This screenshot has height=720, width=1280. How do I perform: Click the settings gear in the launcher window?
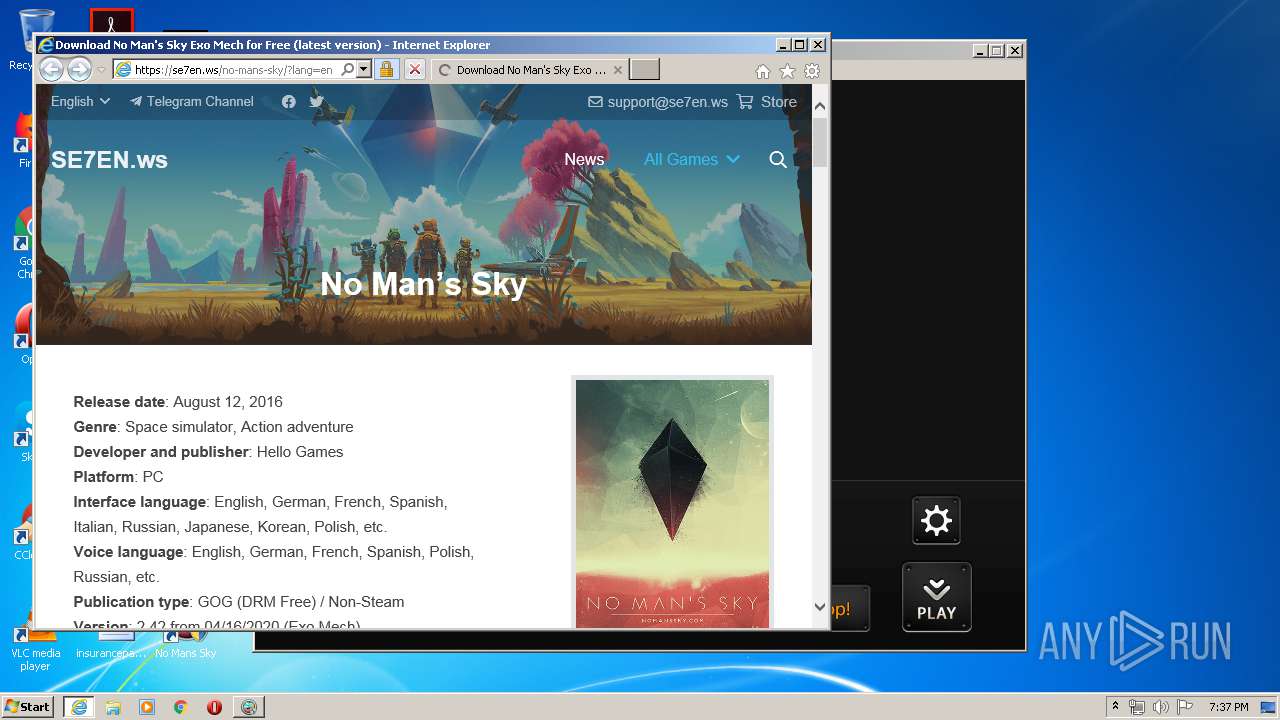click(936, 521)
